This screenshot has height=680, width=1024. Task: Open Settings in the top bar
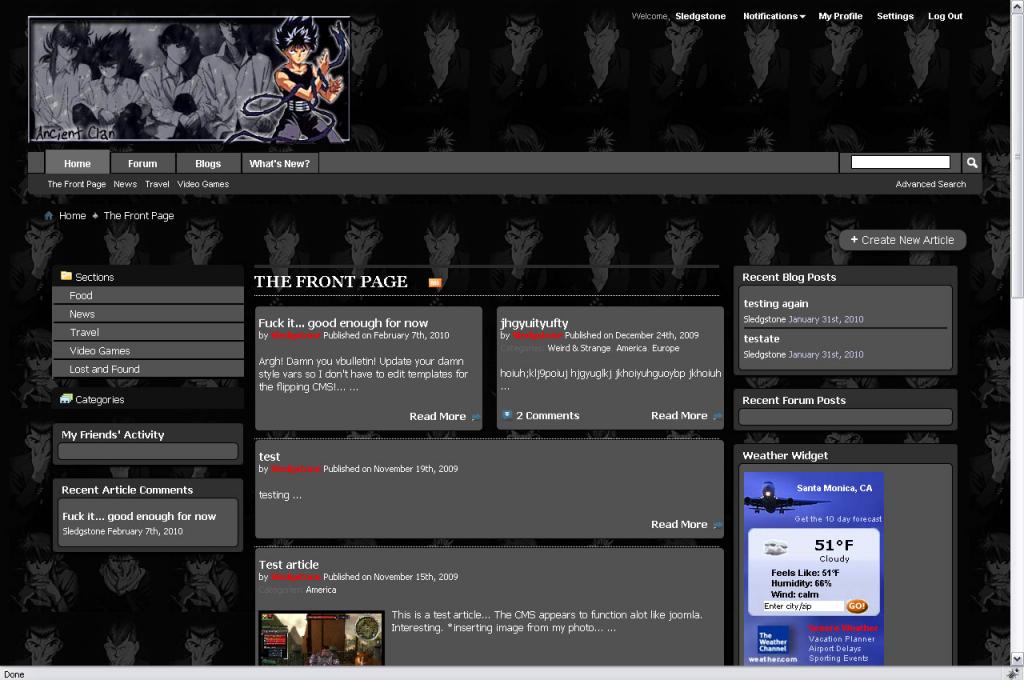[895, 16]
